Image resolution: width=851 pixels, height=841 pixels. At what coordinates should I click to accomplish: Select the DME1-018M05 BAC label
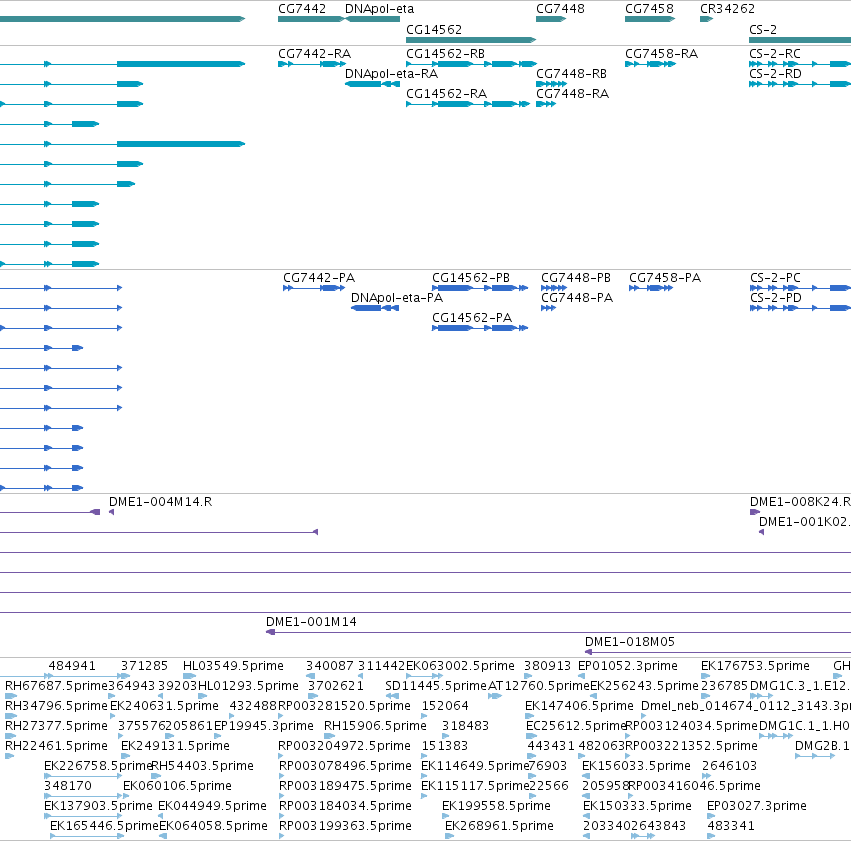coord(630,642)
